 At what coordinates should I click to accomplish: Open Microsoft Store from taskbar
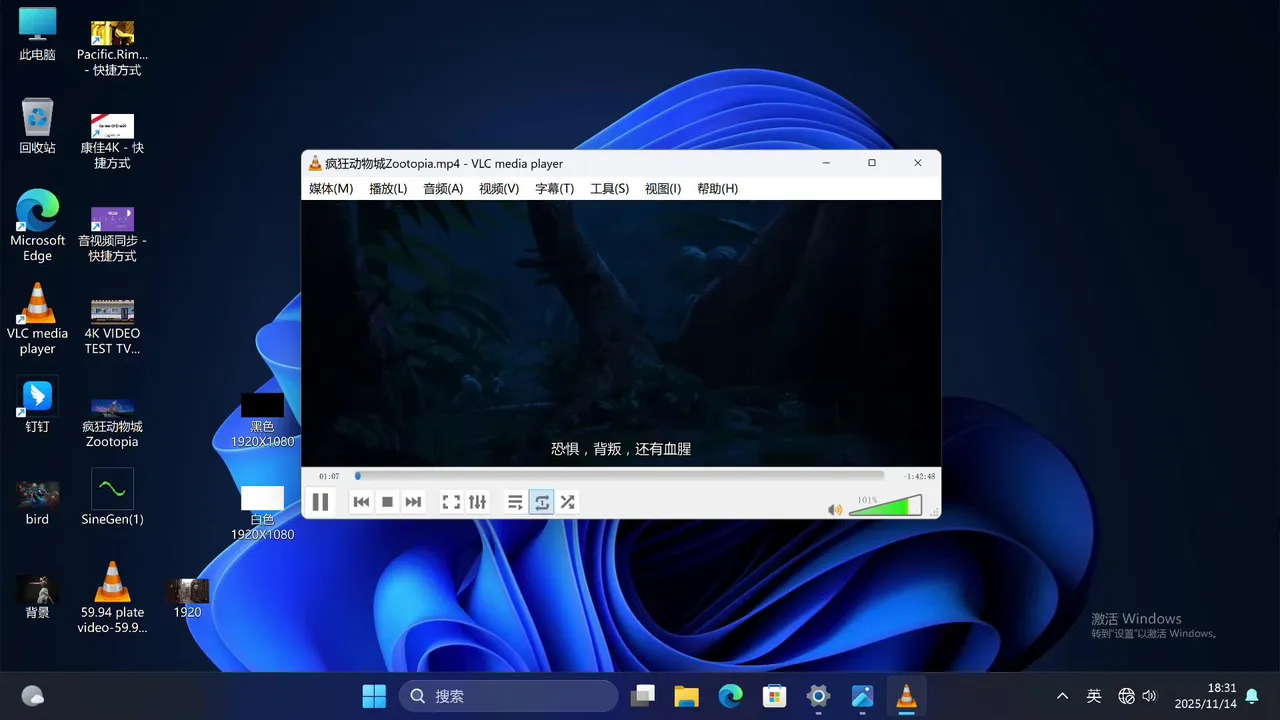(x=774, y=696)
